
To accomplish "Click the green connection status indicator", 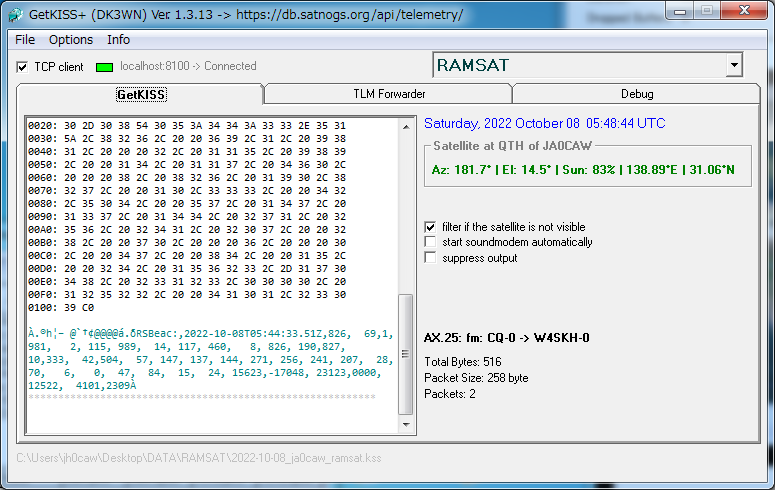I will pos(104,67).
